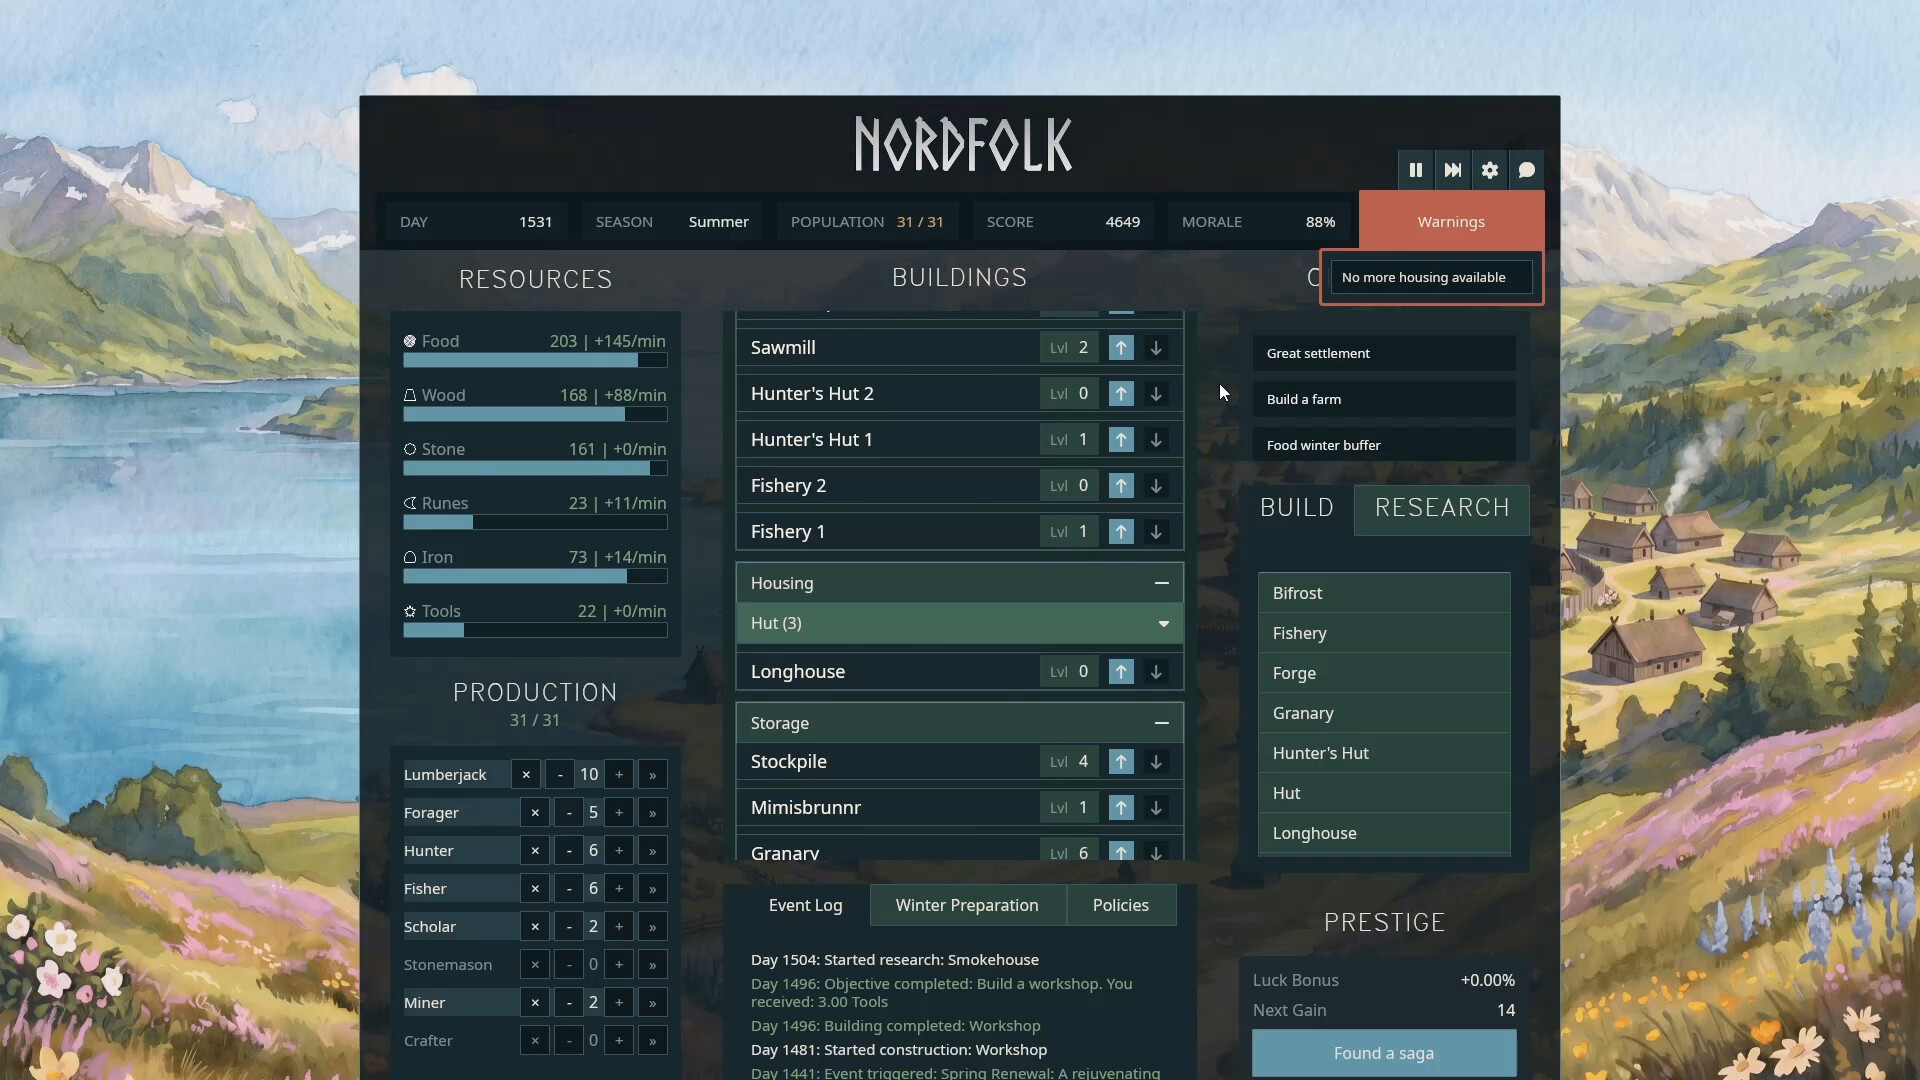Set Scholar workers to zero via ×
Viewport: 1920px width, 1080px height.
[535, 927]
